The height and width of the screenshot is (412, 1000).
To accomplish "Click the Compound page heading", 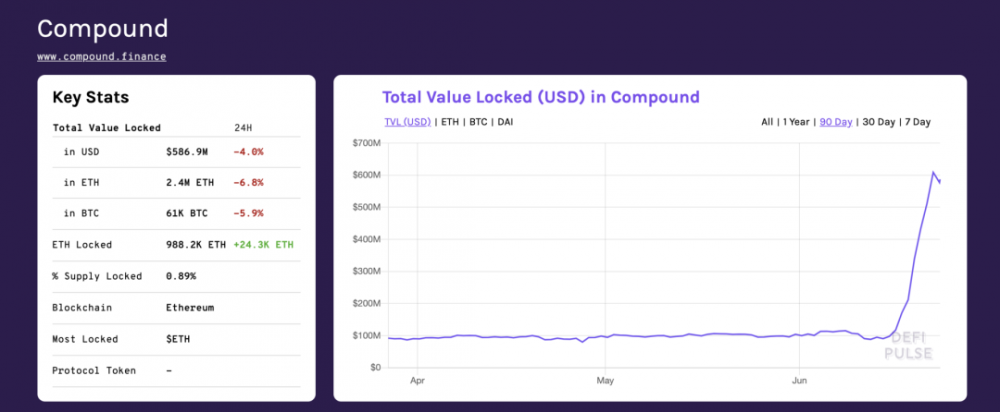I will point(102,28).
